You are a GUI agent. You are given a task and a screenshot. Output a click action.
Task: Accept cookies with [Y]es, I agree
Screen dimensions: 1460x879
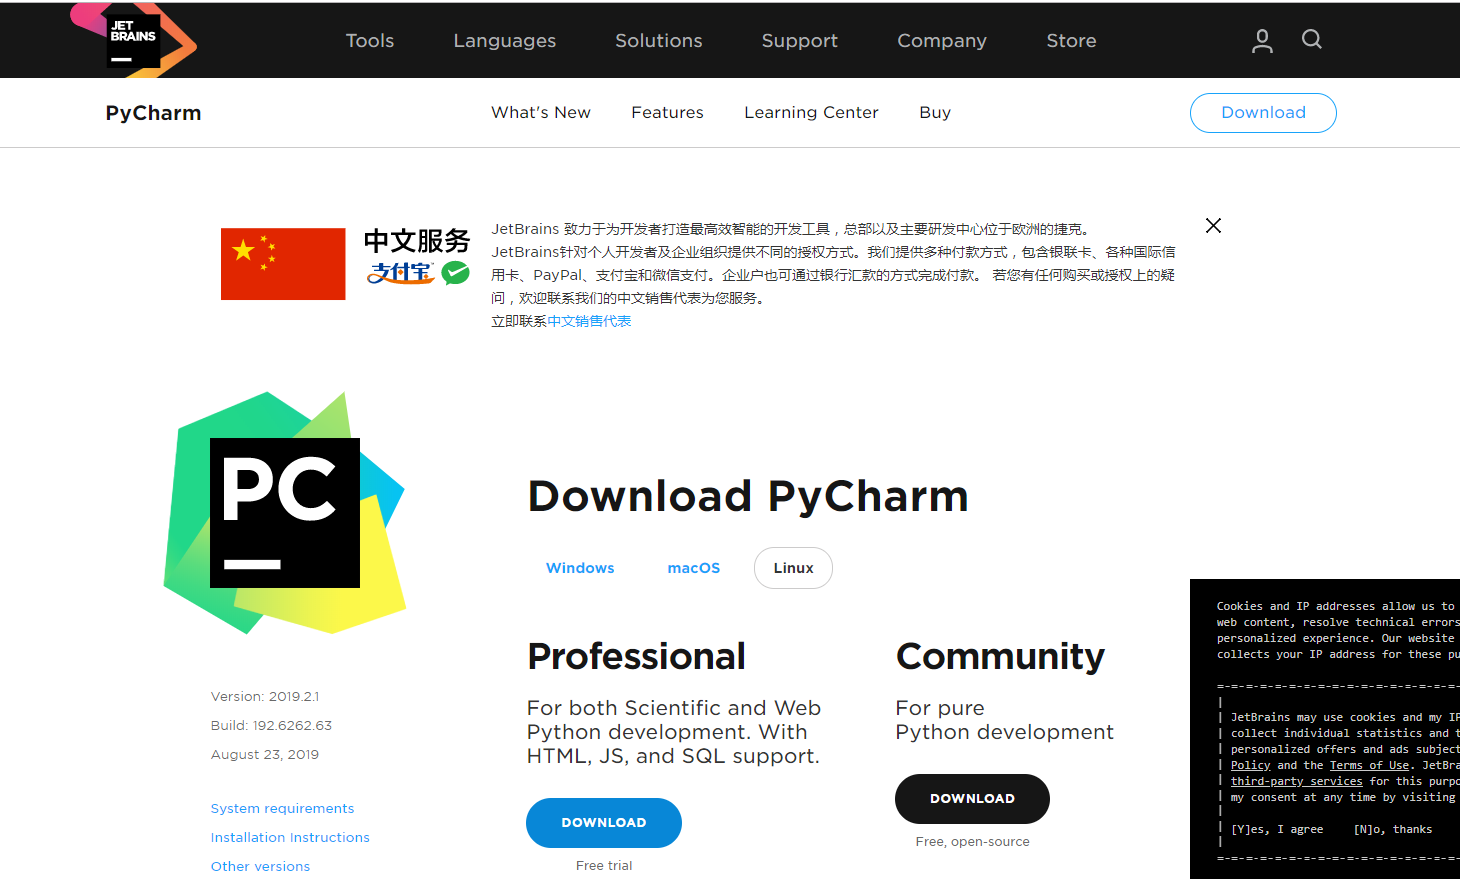(x=1277, y=829)
